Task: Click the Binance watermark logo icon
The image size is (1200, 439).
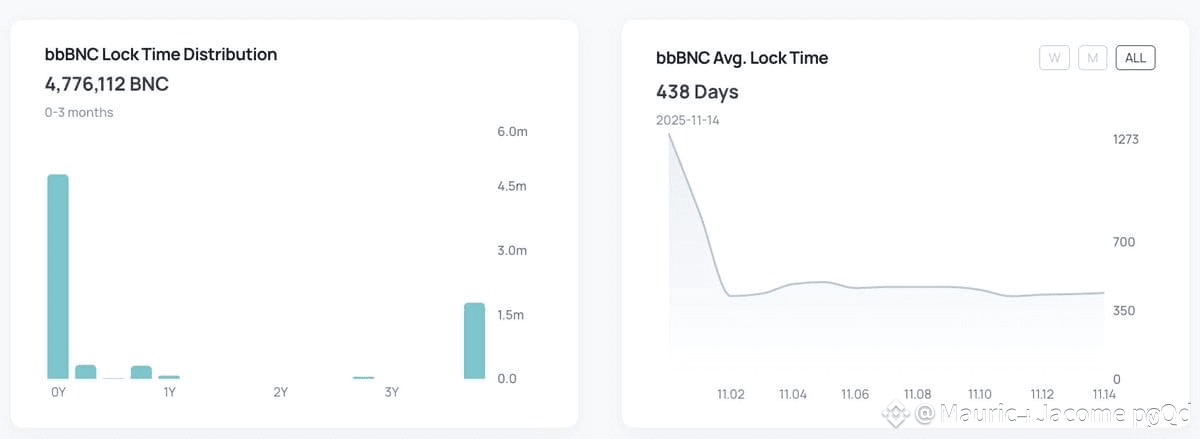Action: point(895,413)
